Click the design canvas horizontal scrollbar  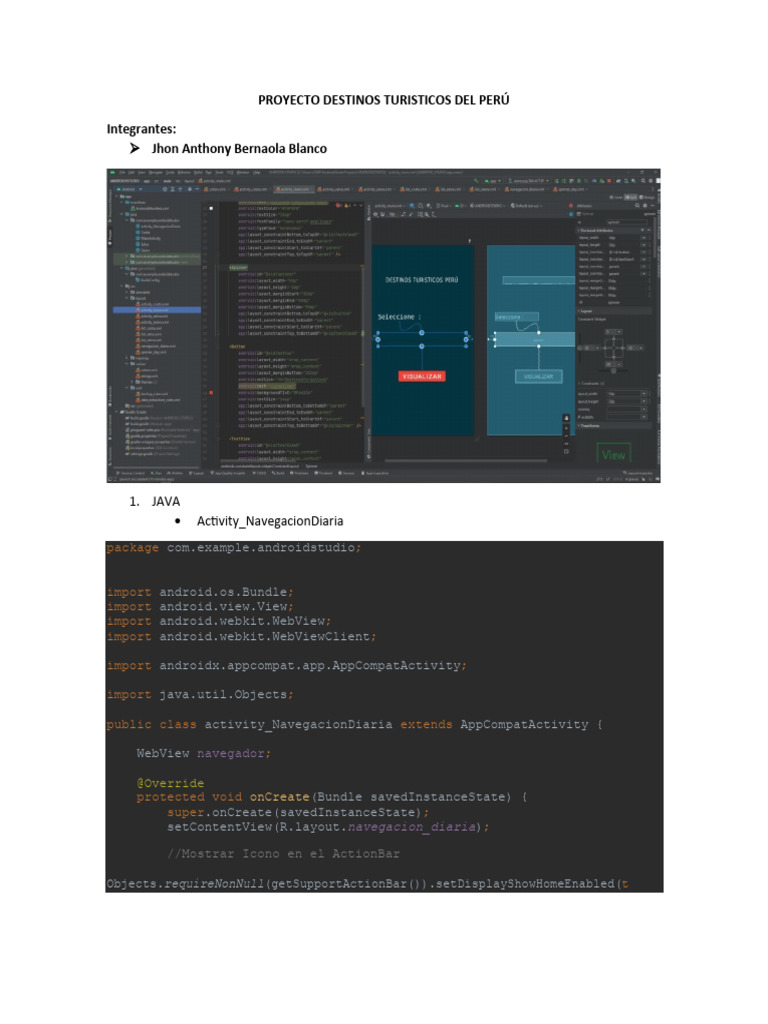(466, 461)
